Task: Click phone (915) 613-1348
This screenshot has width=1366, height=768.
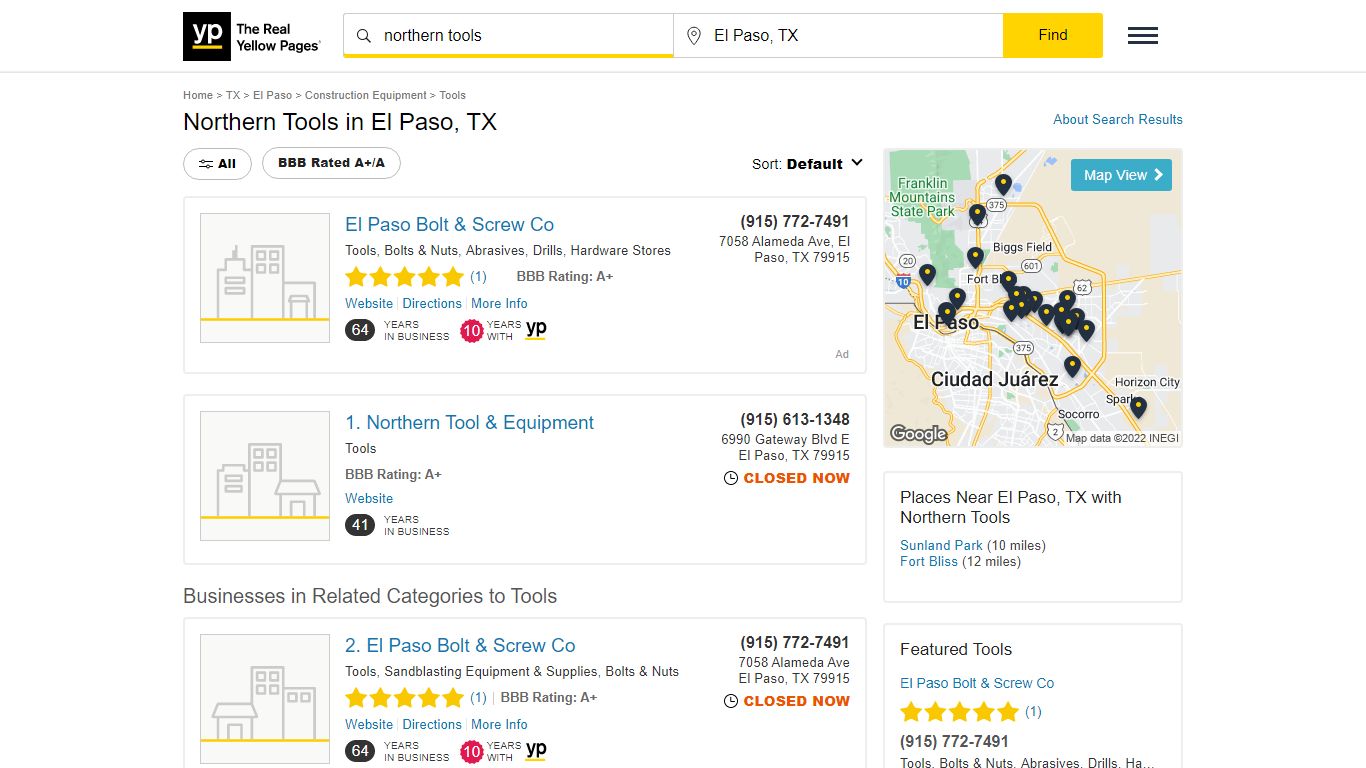Action: 795,419
